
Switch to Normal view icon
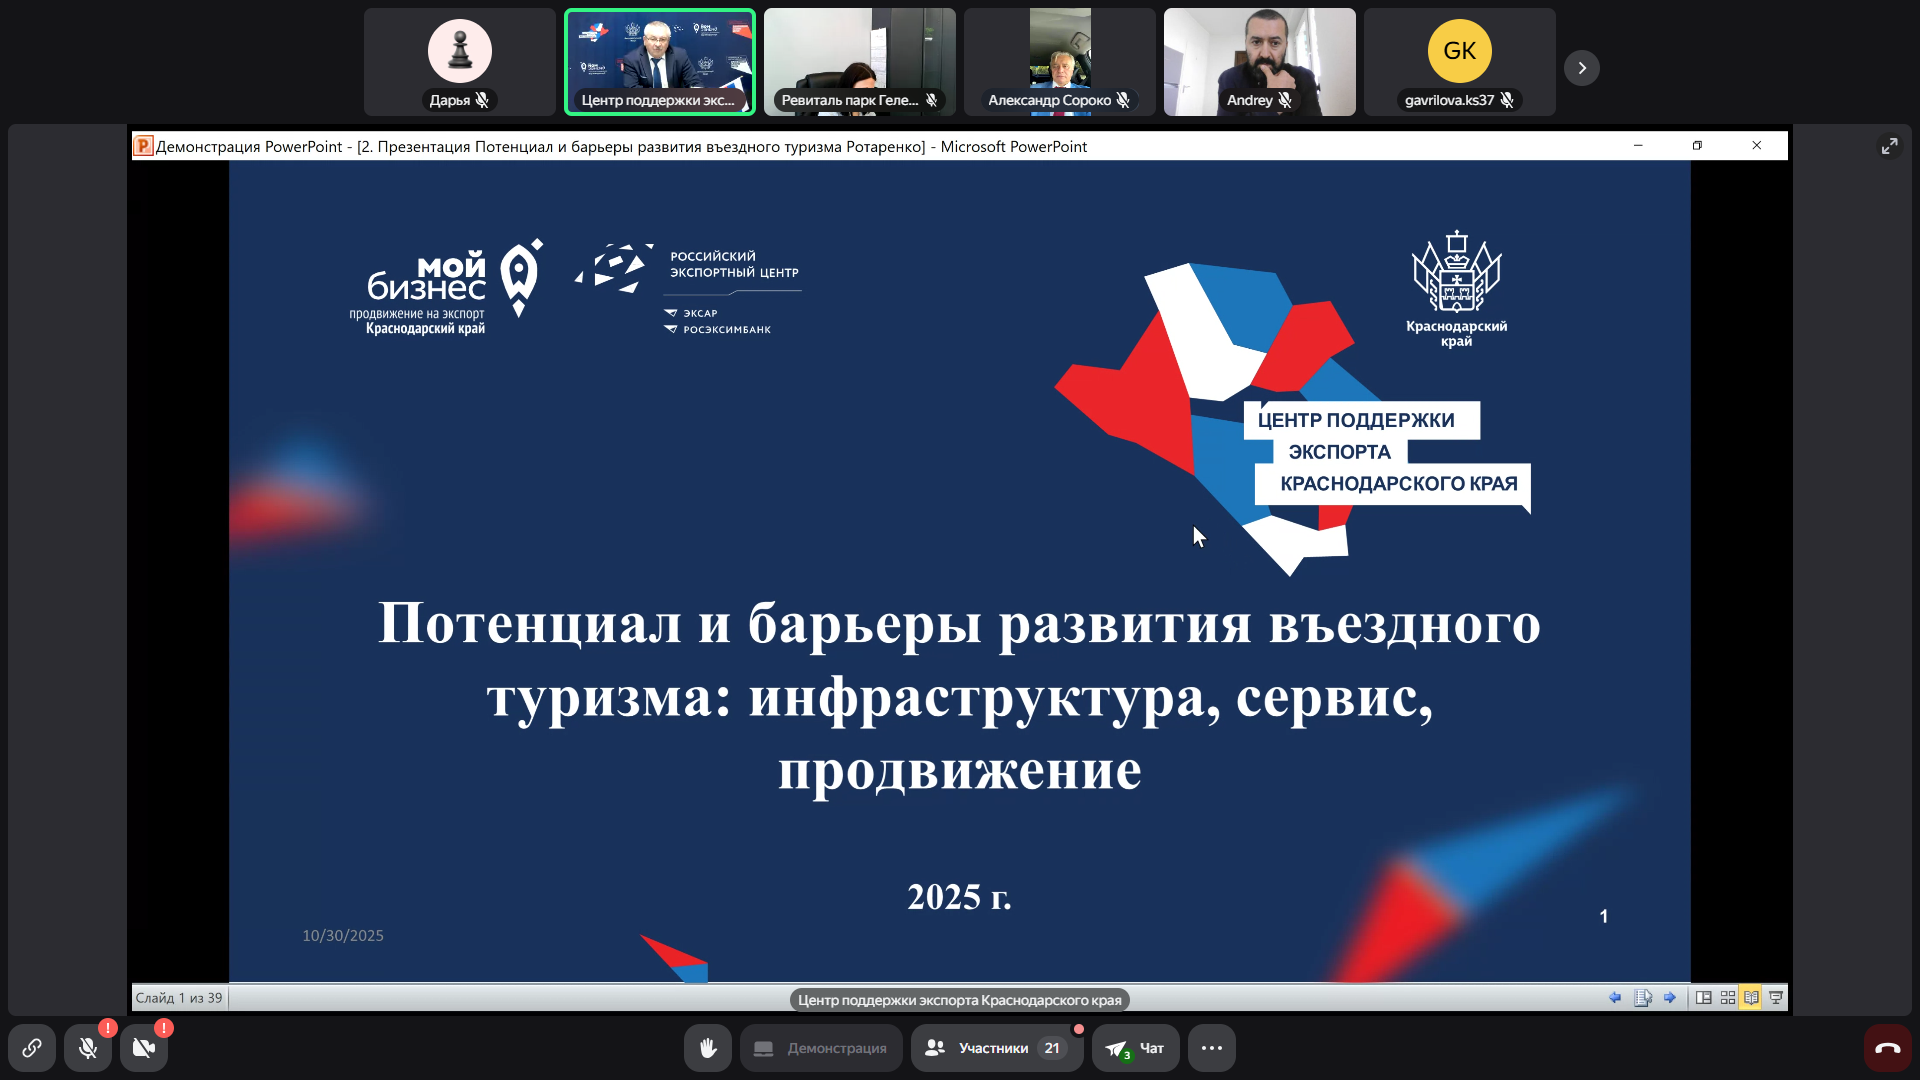(x=1704, y=998)
